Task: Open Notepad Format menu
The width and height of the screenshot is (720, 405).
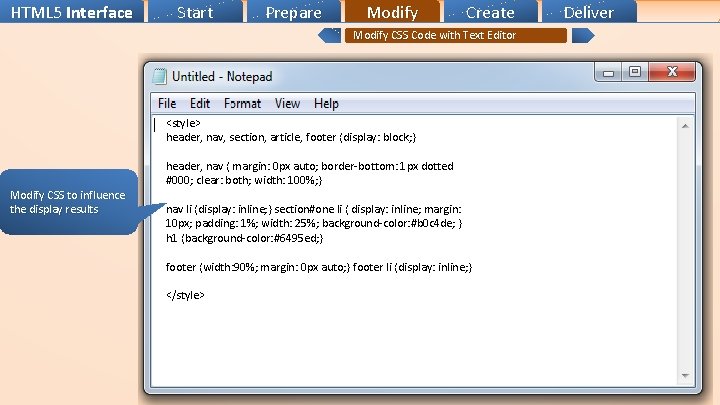Action: [242, 103]
